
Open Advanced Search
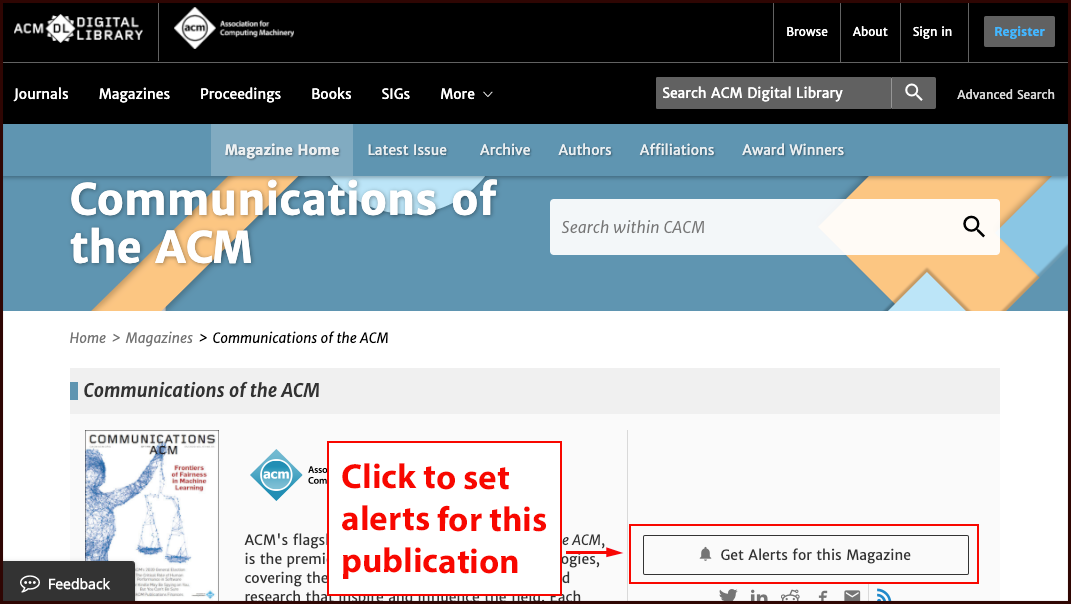tap(1005, 94)
